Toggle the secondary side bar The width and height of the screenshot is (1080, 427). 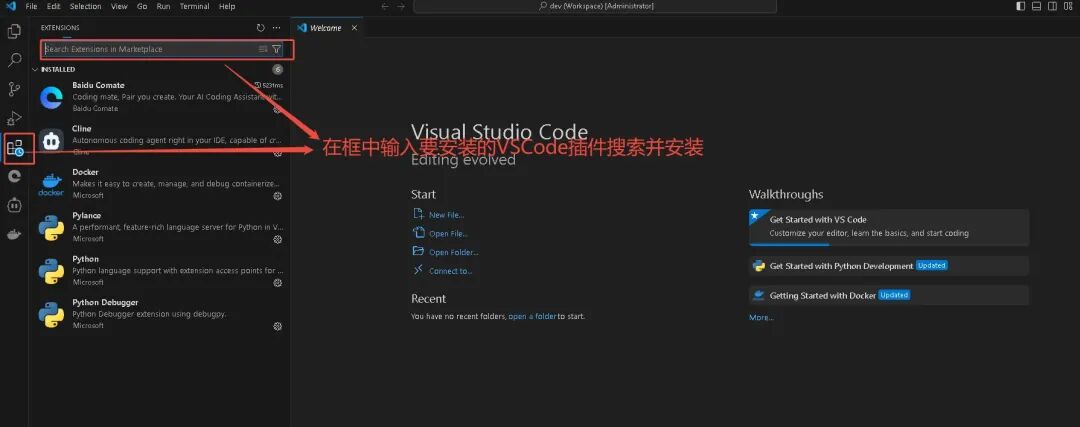pos(1052,6)
